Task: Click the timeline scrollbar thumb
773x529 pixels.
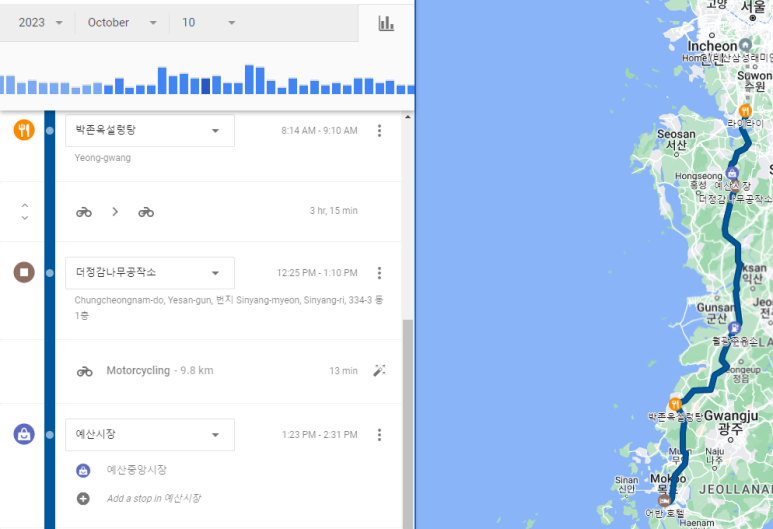Action: 408,424
